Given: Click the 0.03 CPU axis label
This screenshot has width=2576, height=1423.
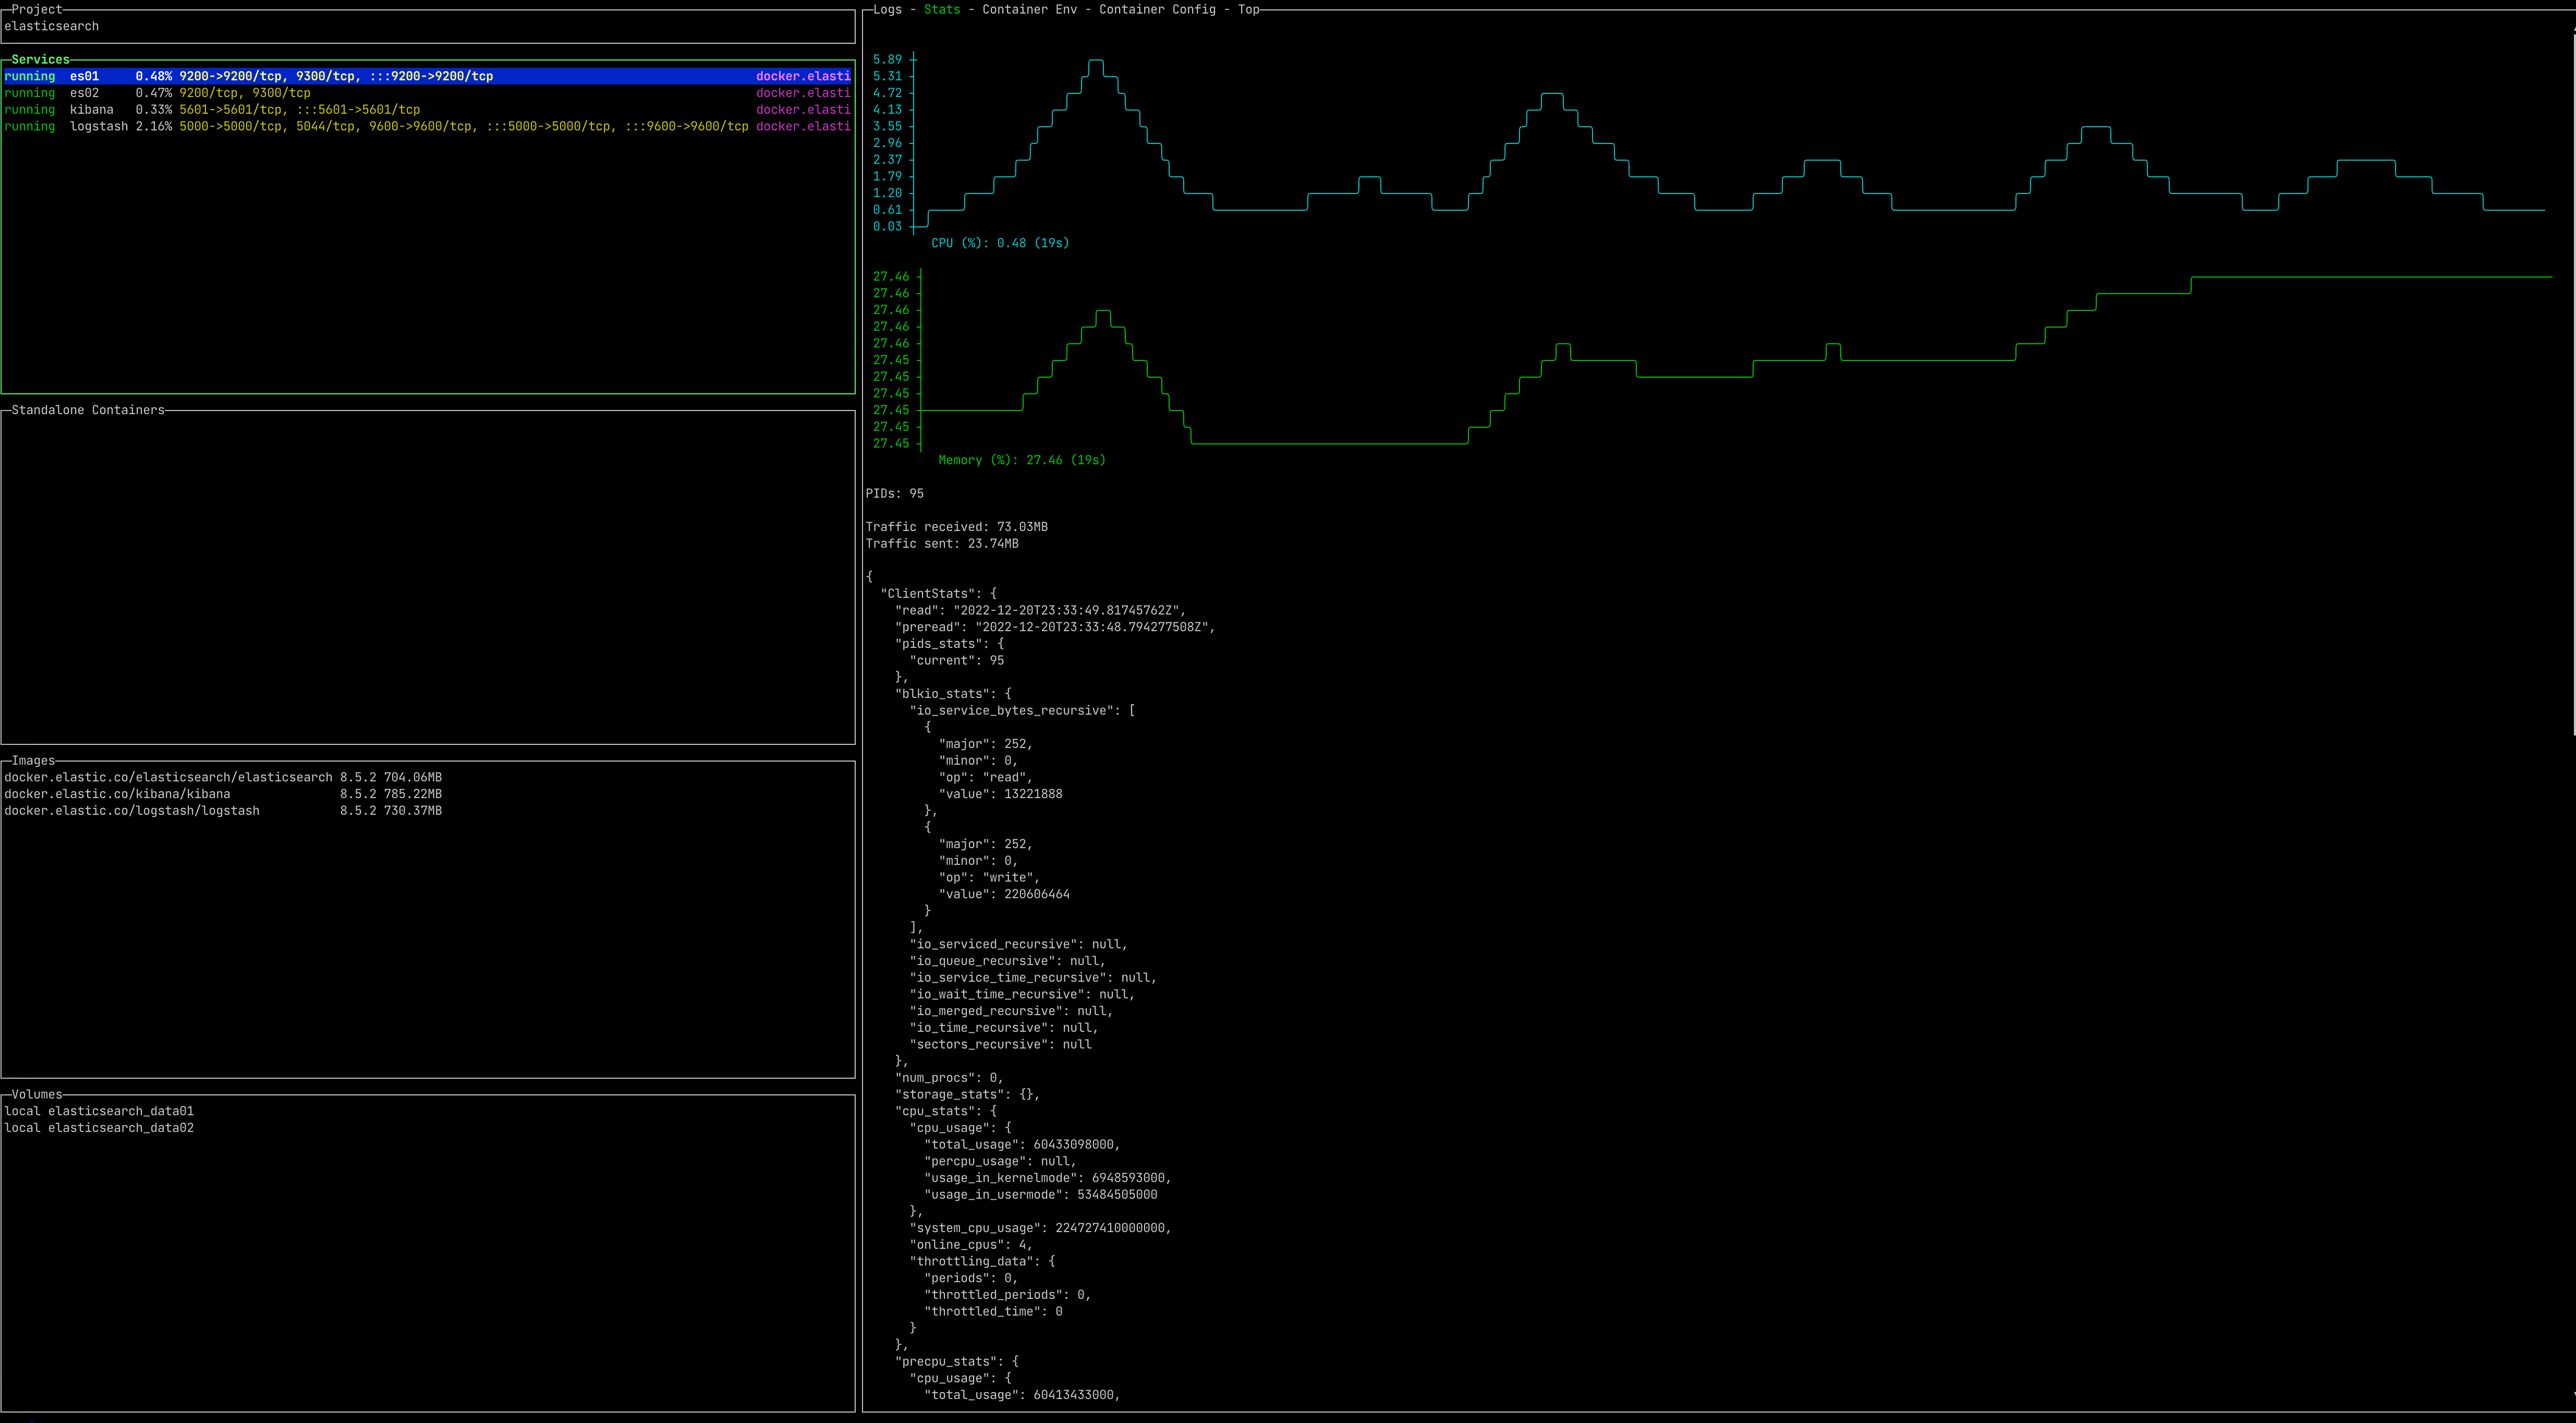Looking at the screenshot, I should point(887,227).
